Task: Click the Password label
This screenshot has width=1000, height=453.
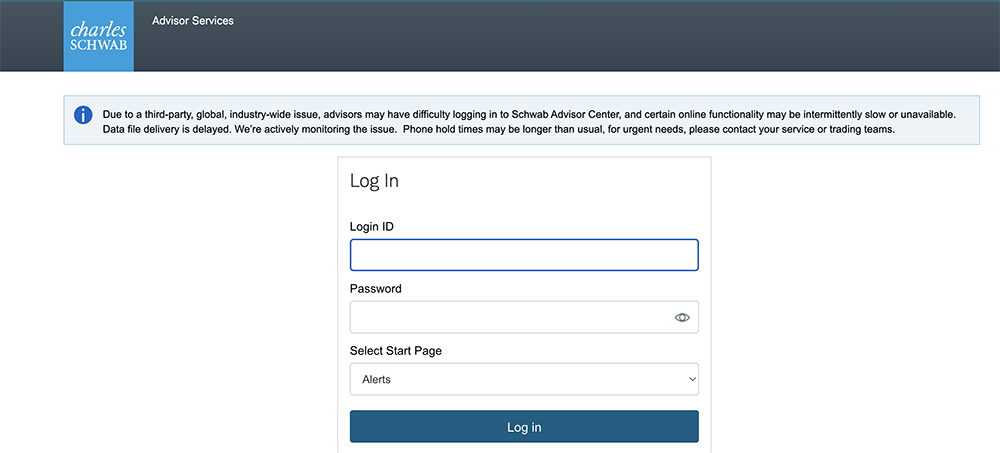Action: [x=376, y=288]
